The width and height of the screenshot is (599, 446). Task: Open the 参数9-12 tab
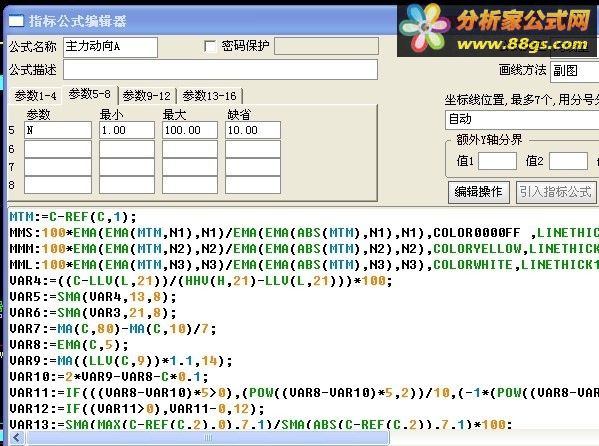click(147, 96)
